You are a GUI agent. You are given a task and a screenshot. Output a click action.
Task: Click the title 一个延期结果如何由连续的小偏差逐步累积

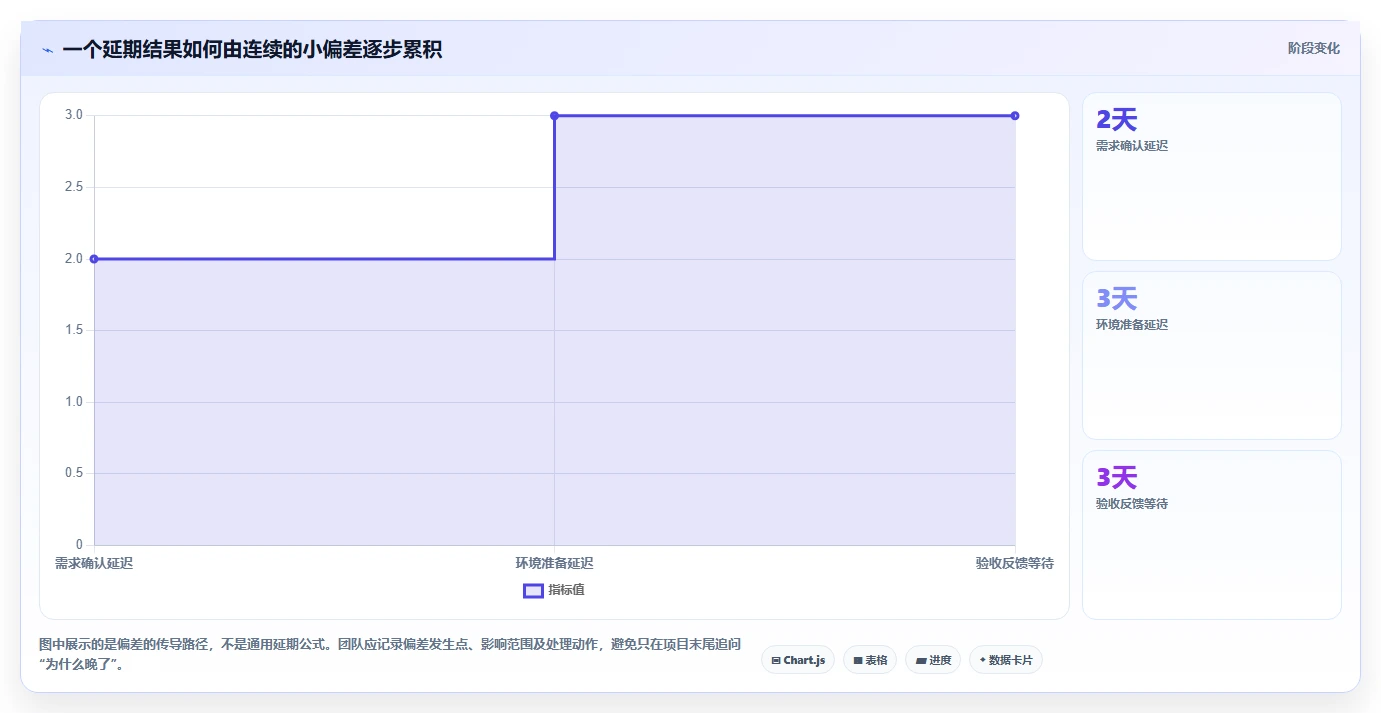(252, 50)
